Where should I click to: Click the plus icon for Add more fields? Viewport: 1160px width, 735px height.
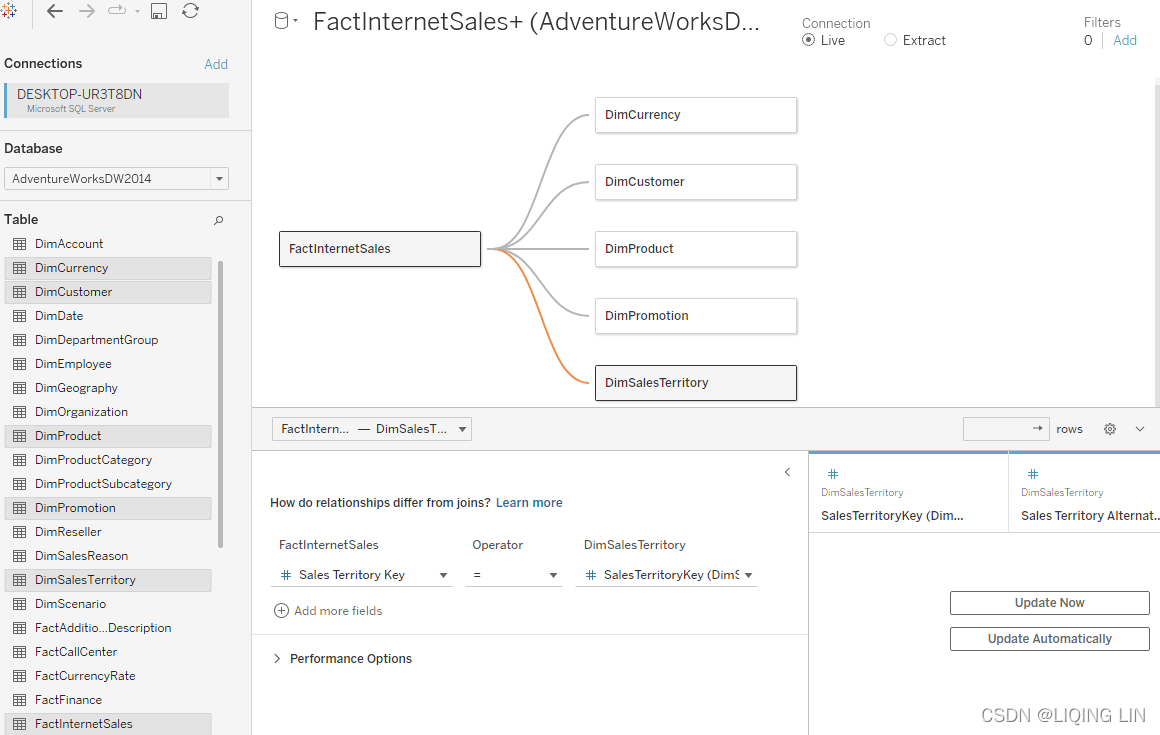(x=281, y=611)
